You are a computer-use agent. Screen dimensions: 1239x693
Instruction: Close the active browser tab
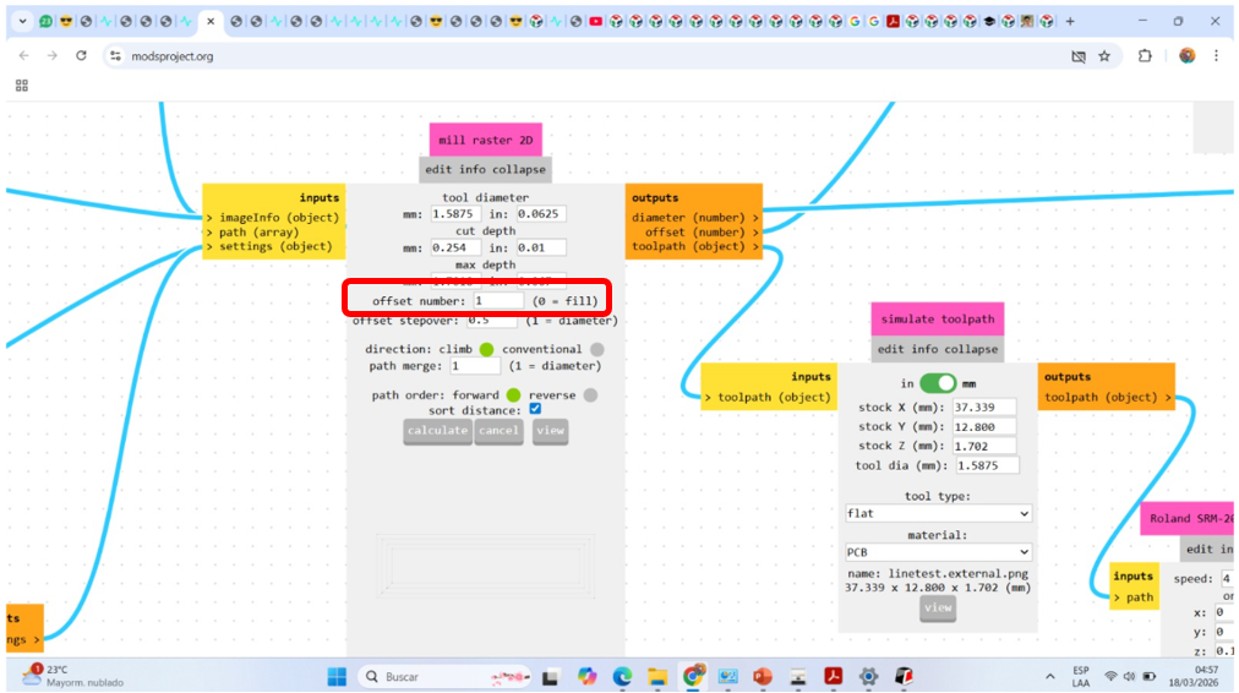(x=210, y=21)
